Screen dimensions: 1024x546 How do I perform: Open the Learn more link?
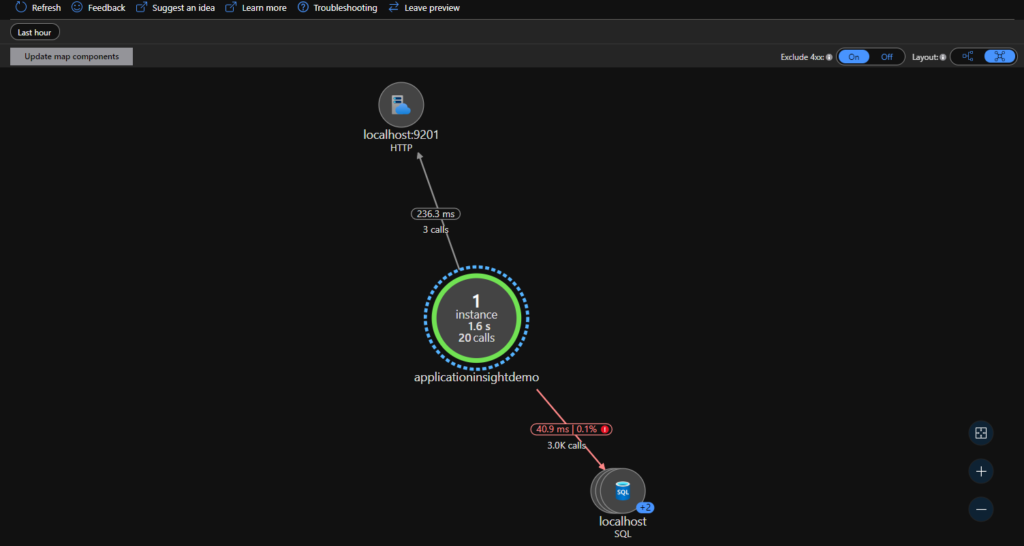[264, 7]
